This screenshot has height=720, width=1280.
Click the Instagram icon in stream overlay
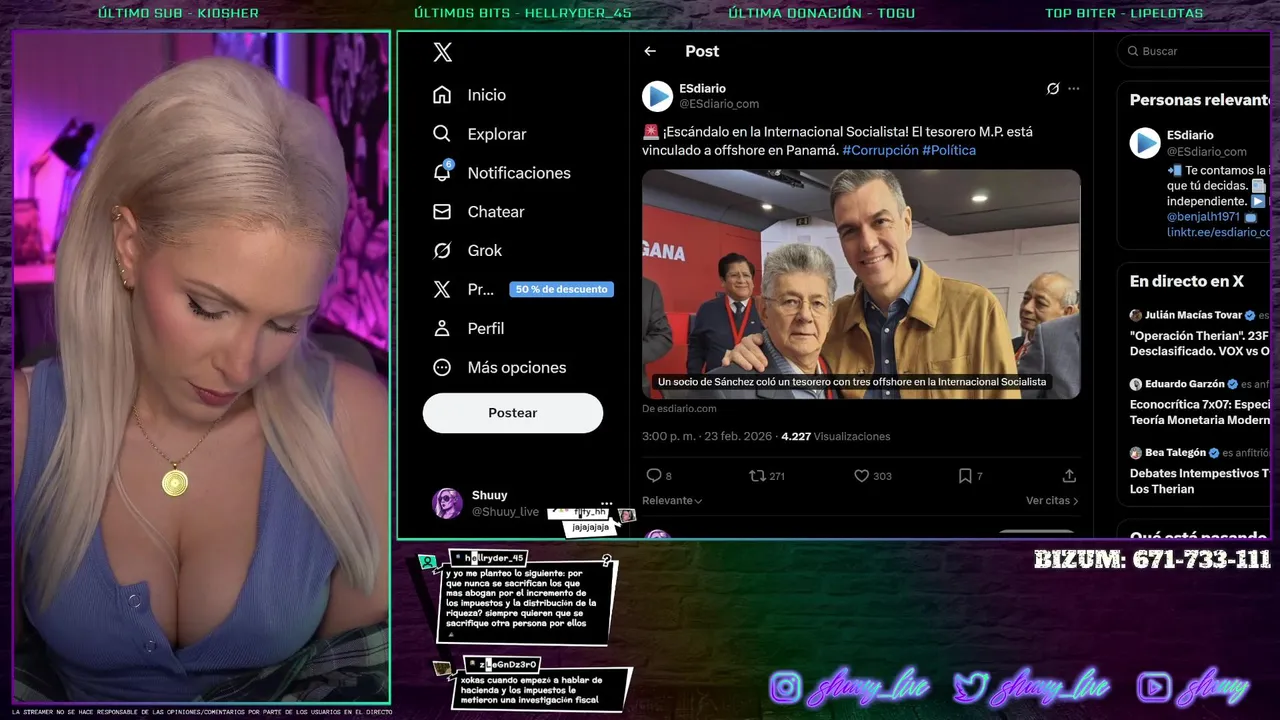tap(786, 687)
